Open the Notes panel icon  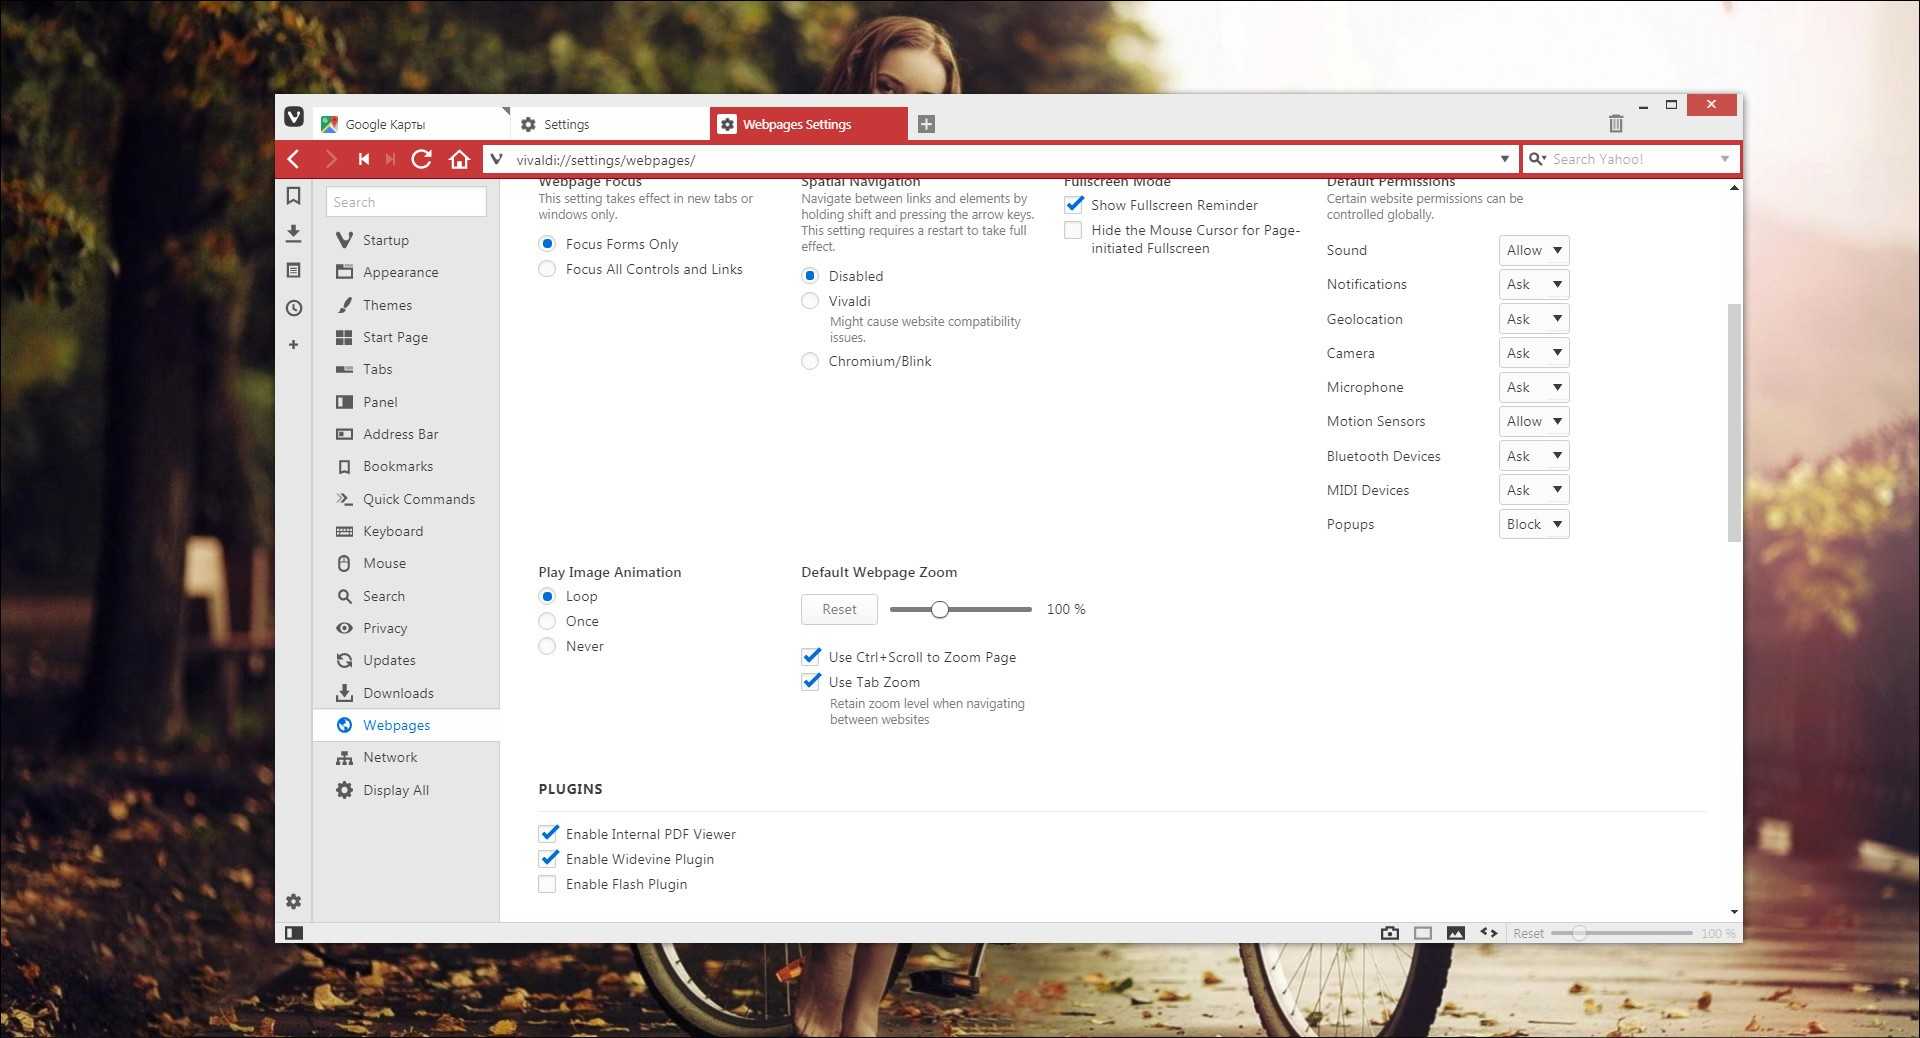293,270
